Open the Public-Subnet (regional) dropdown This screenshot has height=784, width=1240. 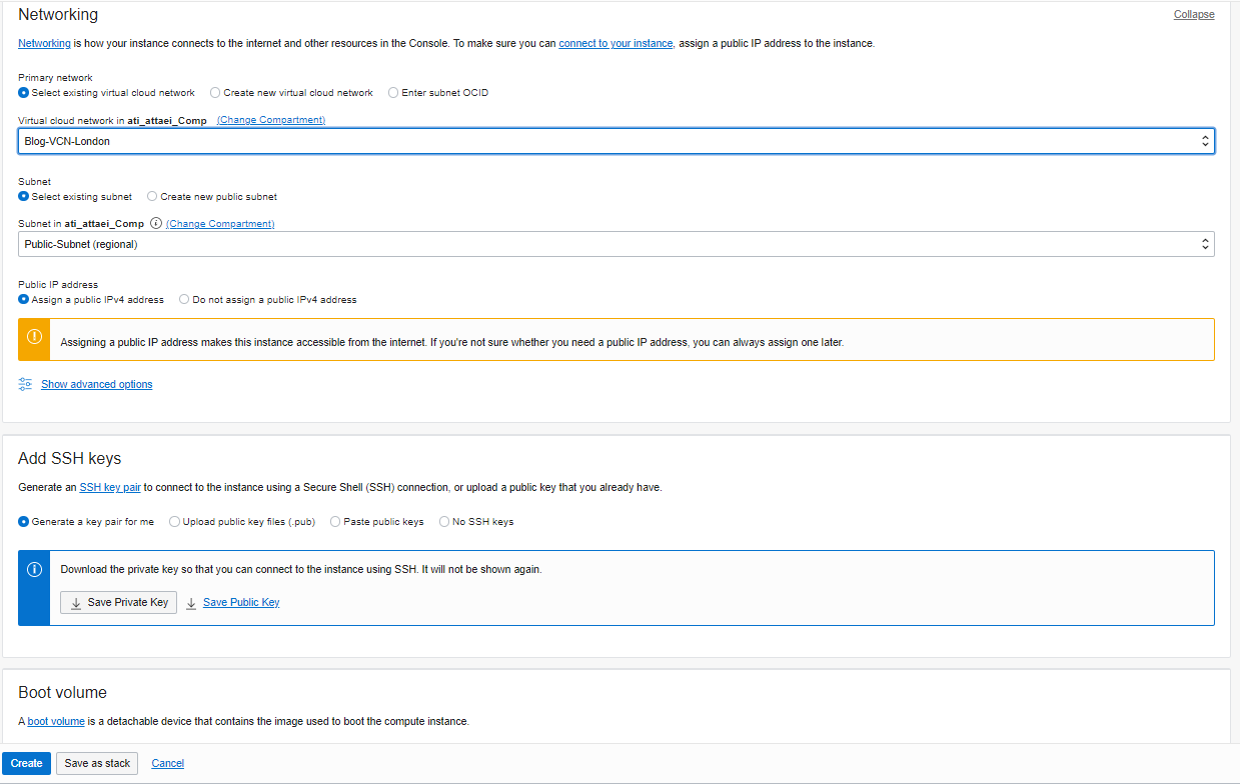616,244
